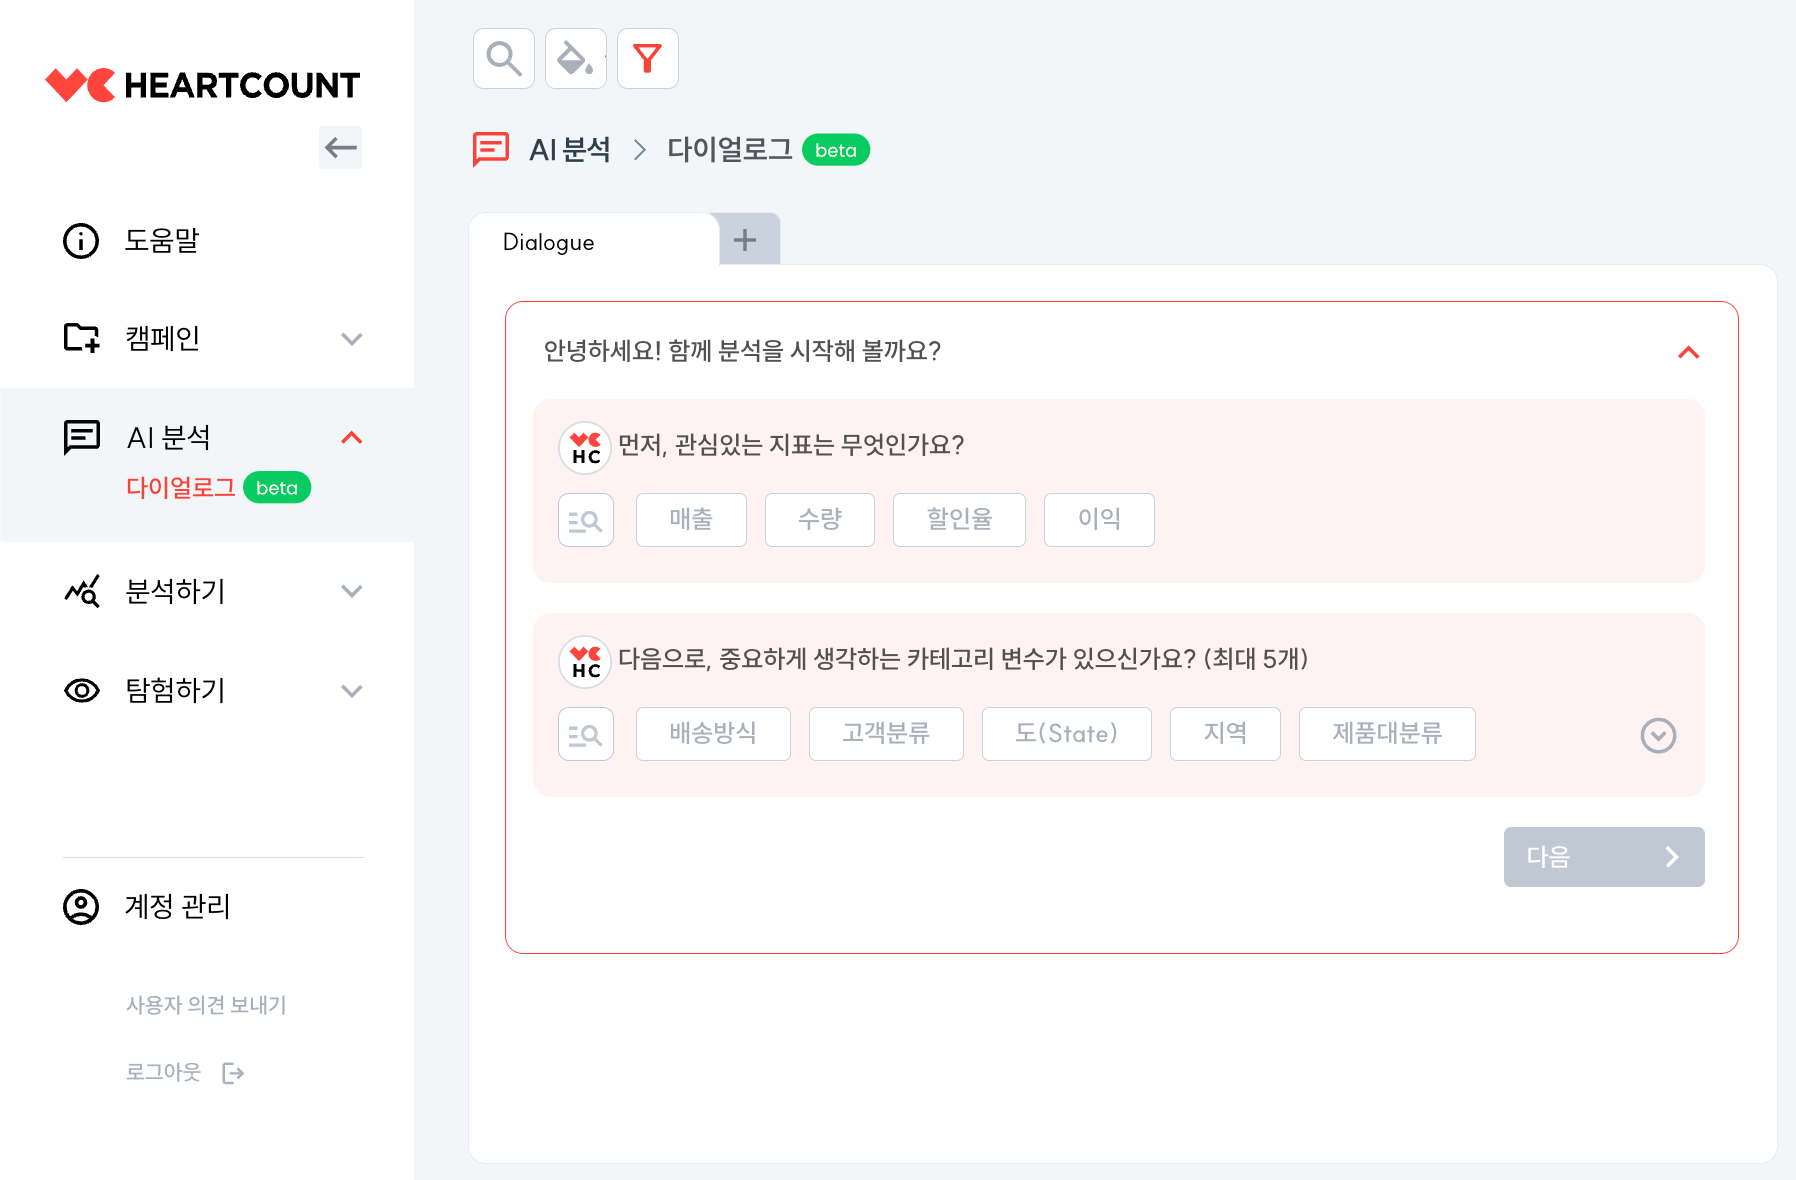Click the green beta badge in breadcrumb
1796x1180 pixels.
coord(836,150)
